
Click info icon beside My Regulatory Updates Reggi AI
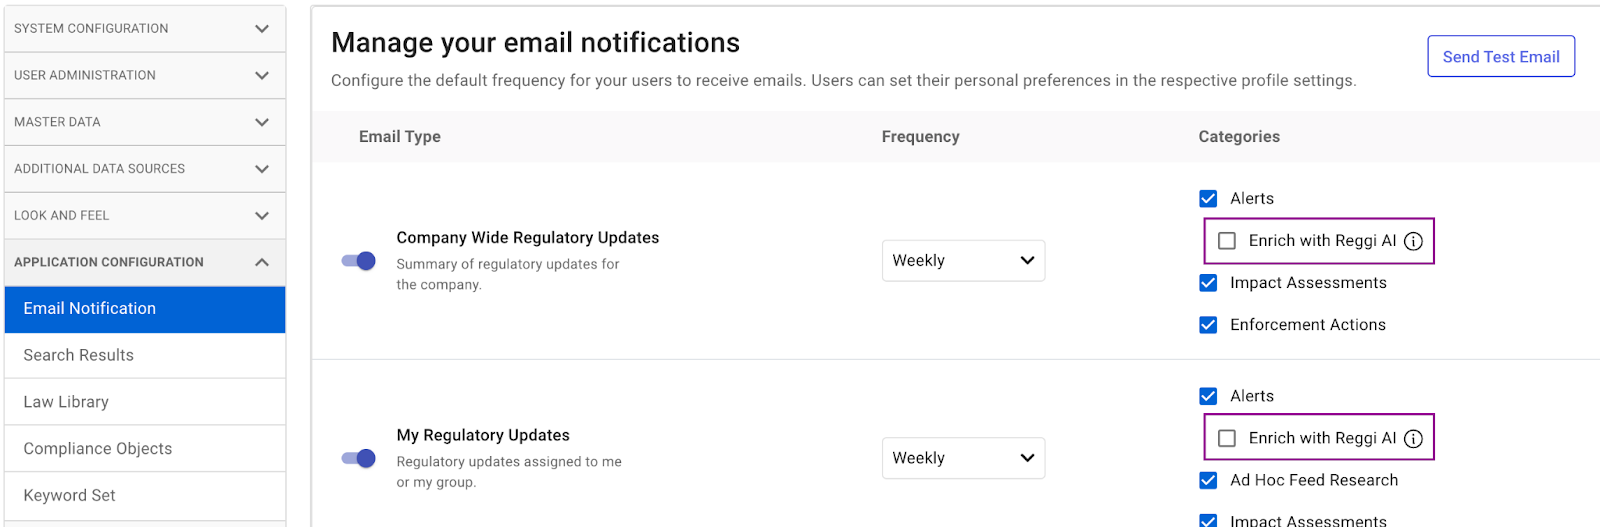1413,439
